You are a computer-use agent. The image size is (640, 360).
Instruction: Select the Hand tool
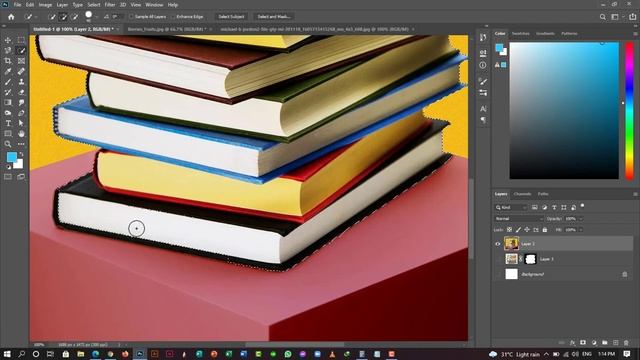[x=21, y=133]
